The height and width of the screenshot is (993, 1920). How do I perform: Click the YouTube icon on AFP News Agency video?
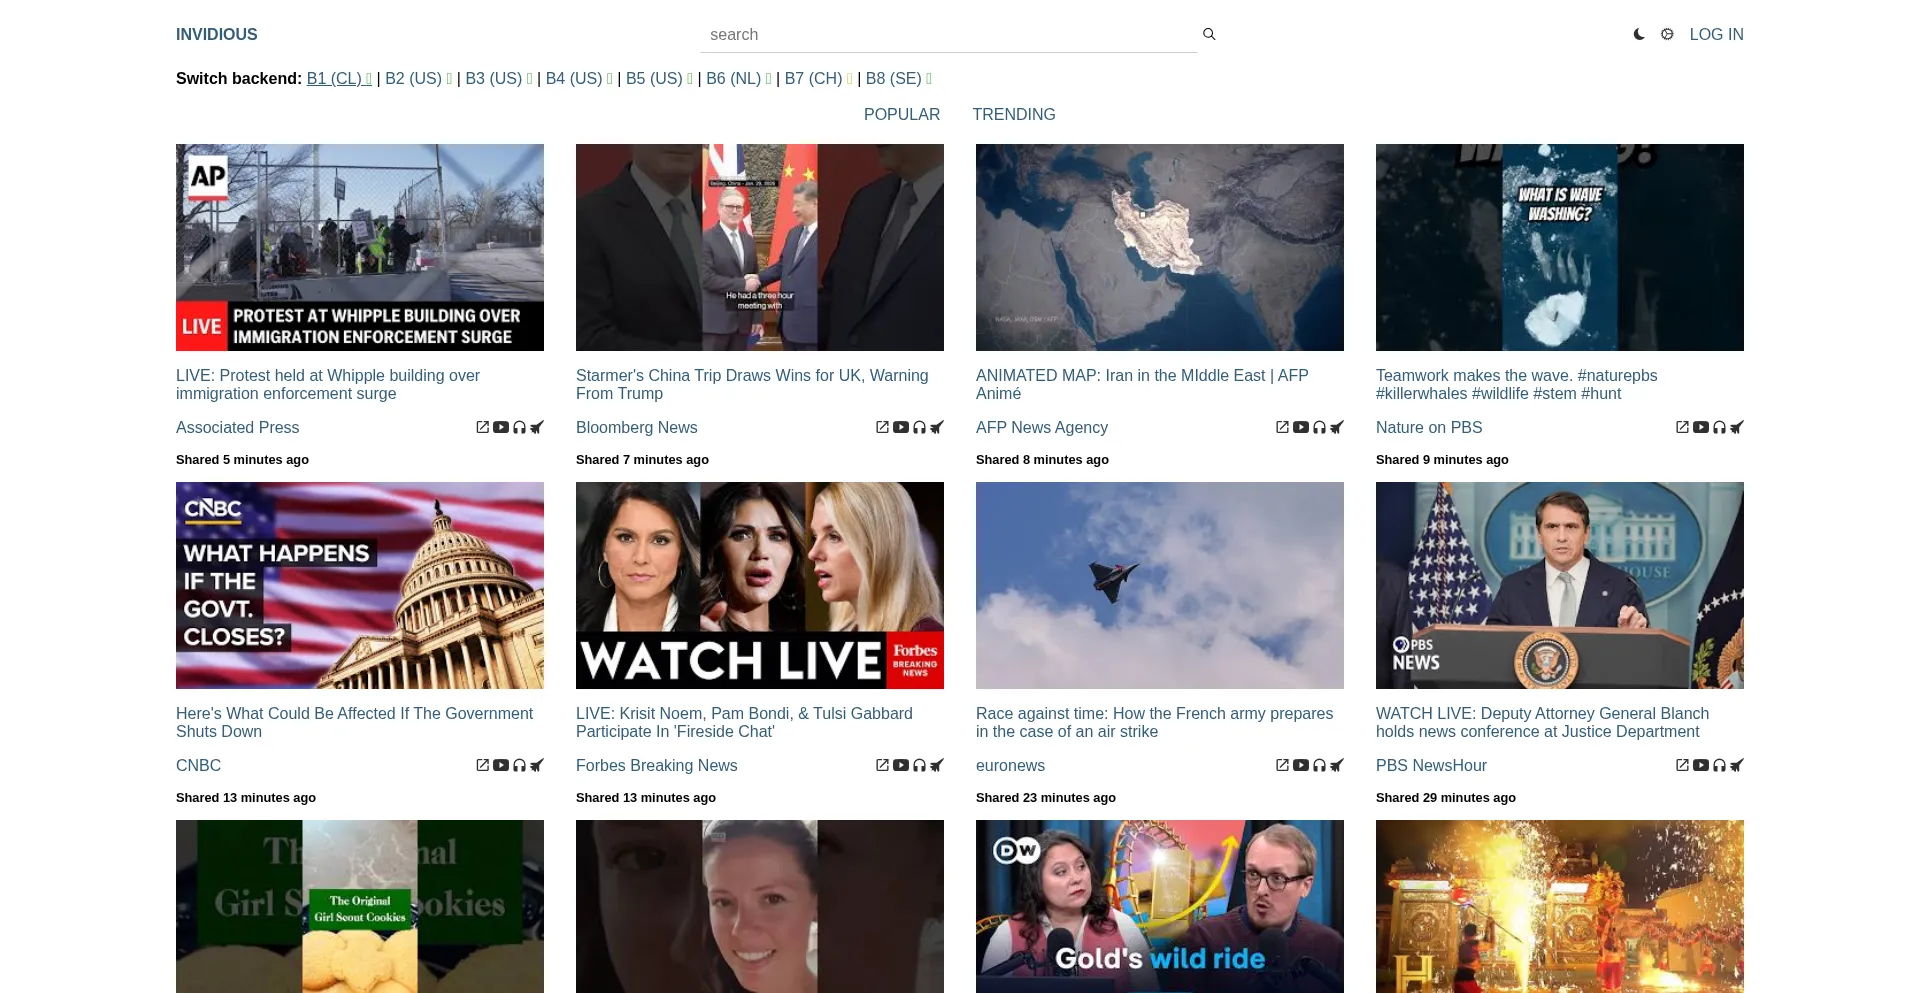(x=1301, y=427)
